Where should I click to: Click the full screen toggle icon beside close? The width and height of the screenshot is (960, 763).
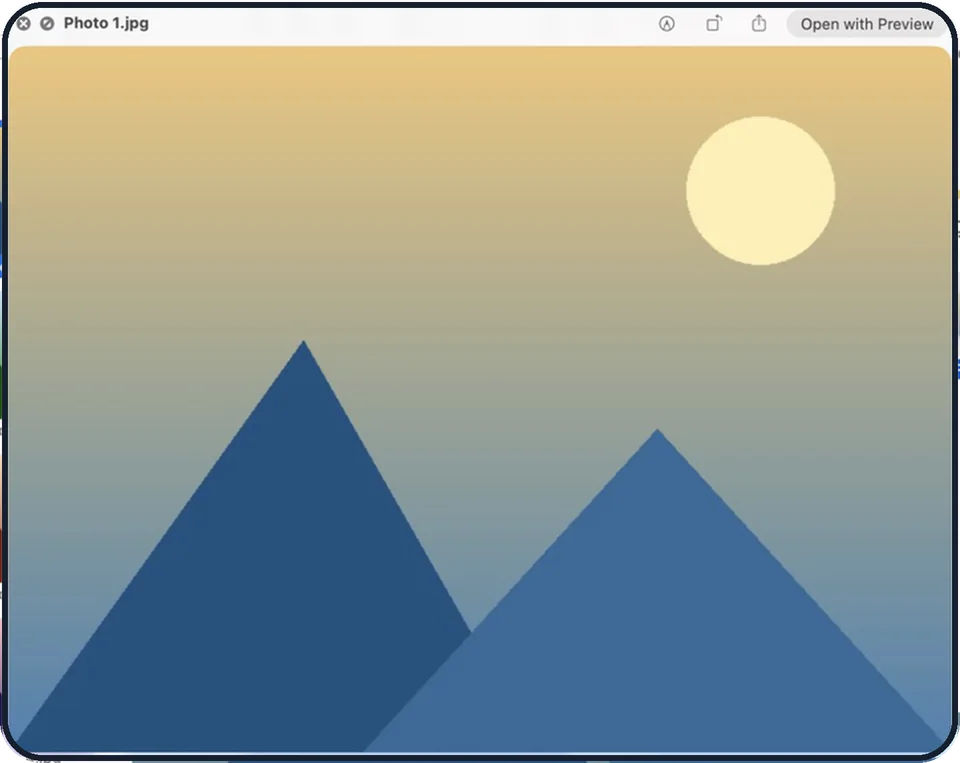47,24
